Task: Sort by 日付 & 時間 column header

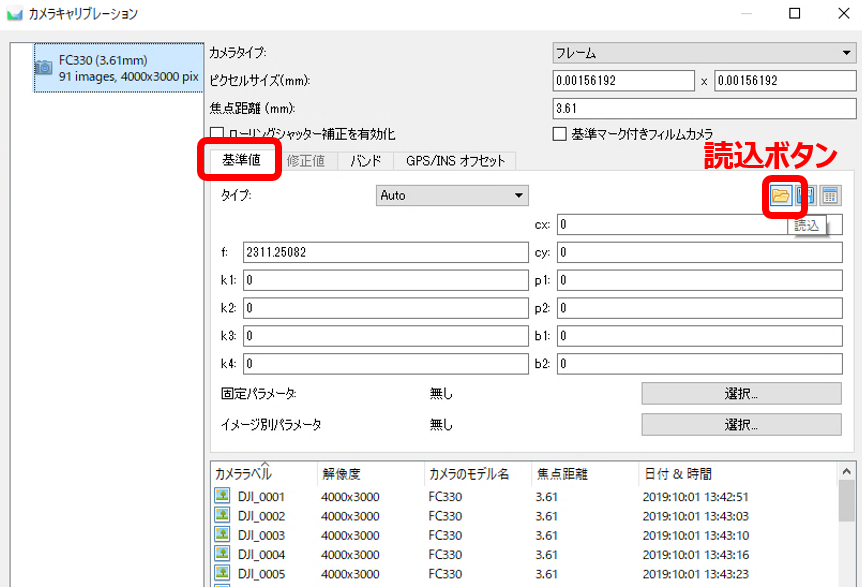Action: (x=737, y=474)
